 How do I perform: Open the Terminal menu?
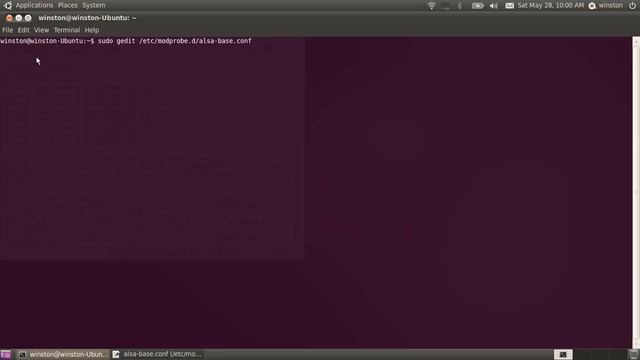click(x=67, y=30)
